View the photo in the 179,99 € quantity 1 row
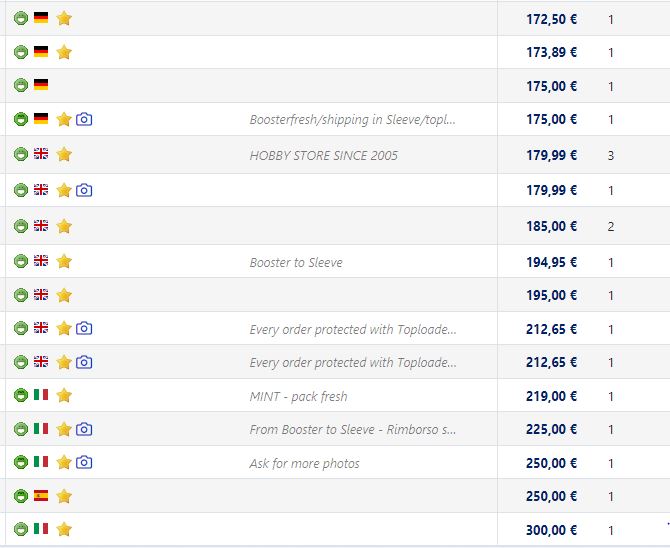Viewport: 670px width, 548px height. point(84,190)
